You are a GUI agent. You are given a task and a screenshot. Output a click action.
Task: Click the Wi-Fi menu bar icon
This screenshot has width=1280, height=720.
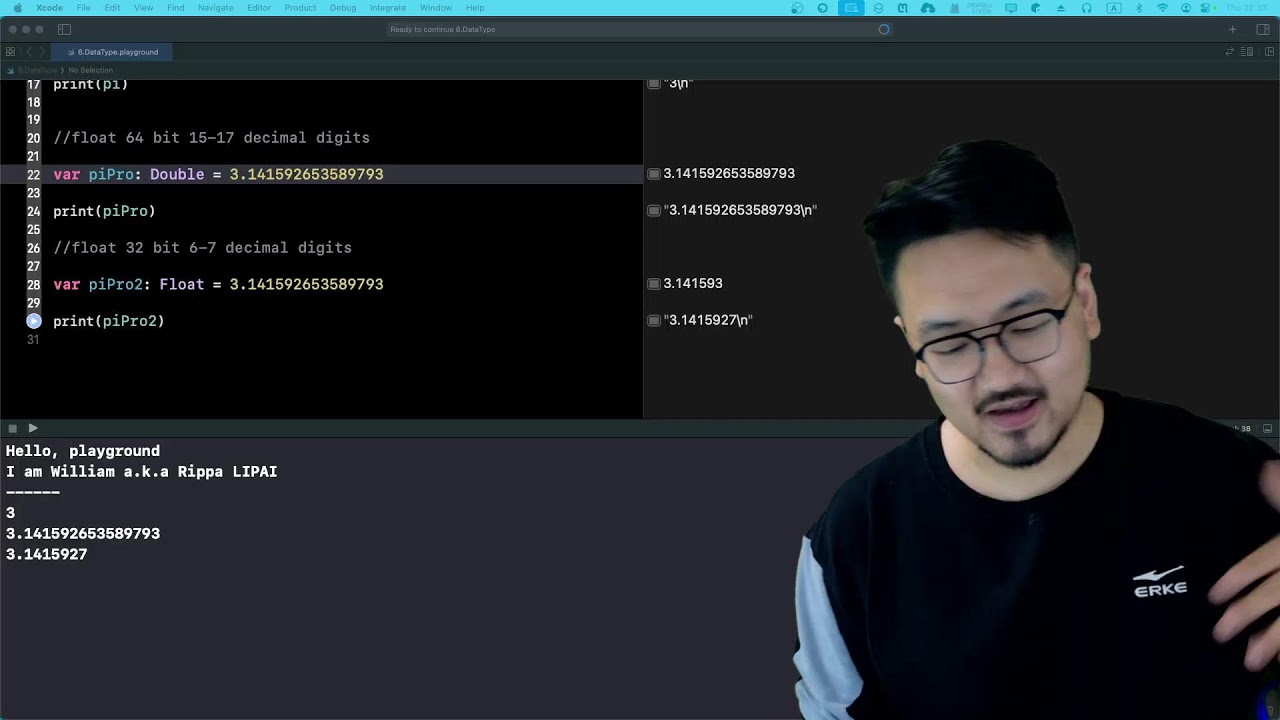click(1162, 8)
